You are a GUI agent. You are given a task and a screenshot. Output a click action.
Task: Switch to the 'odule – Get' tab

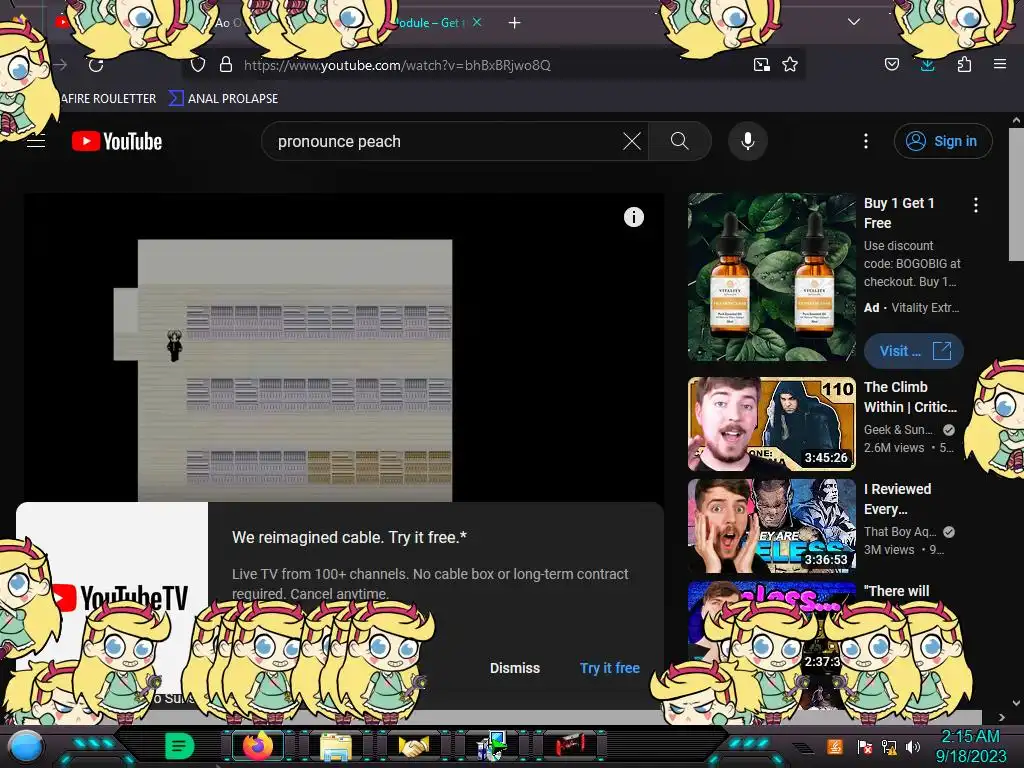[x=430, y=23]
